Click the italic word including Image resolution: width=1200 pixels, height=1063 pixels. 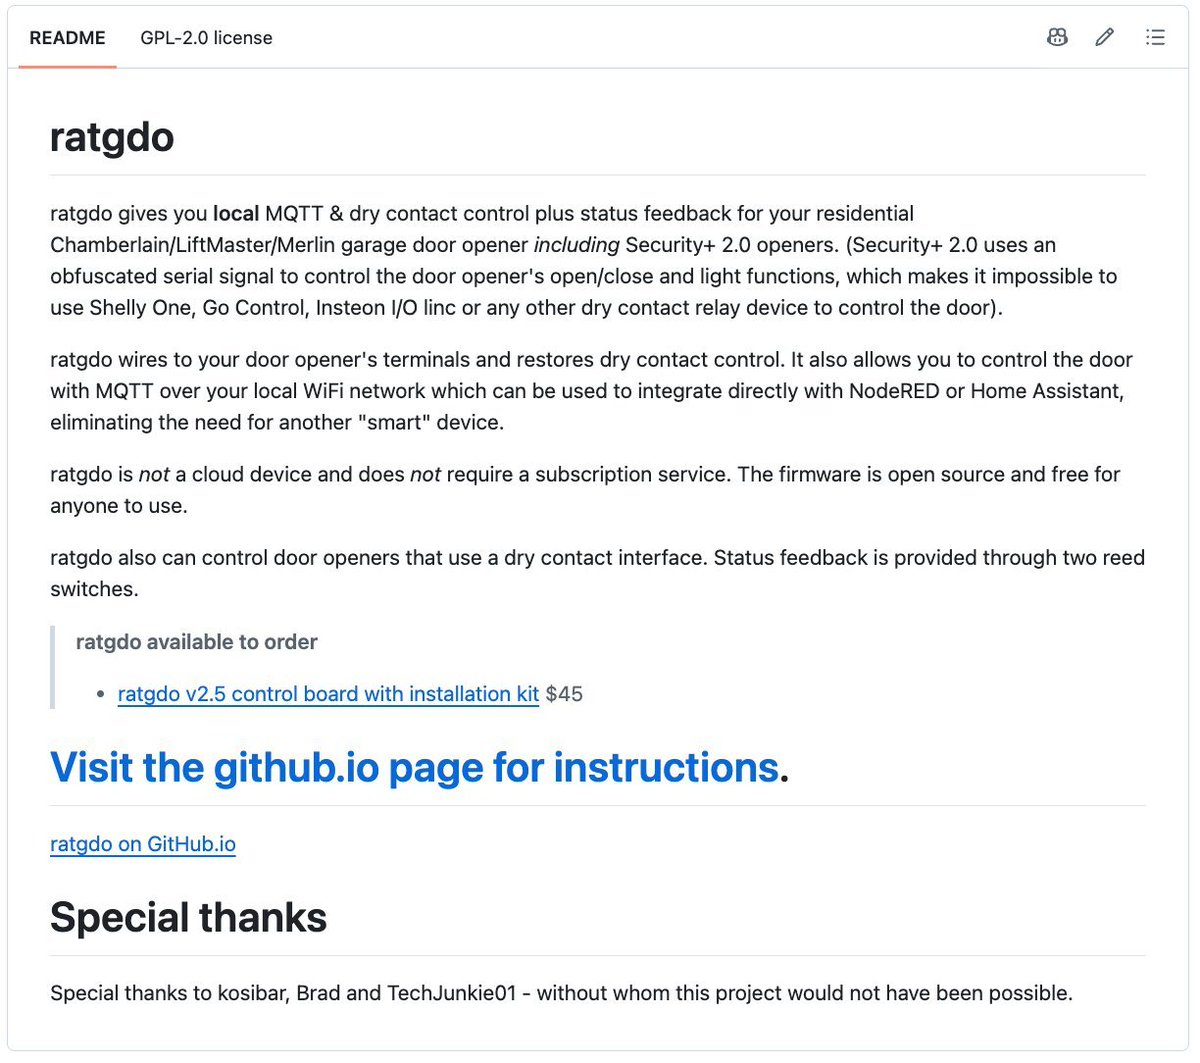coord(577,245)
